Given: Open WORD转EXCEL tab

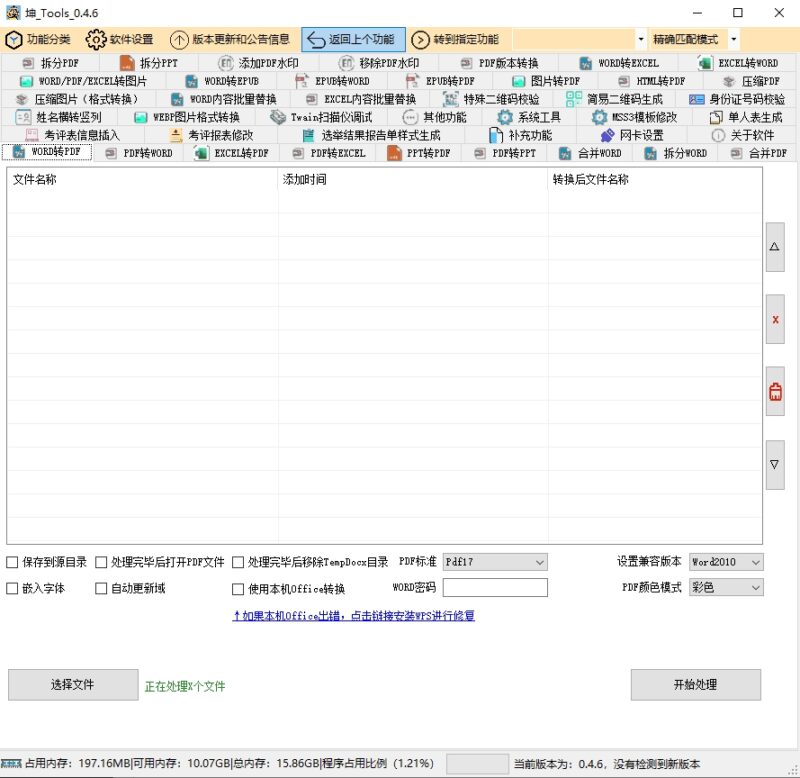Looking at the screenshot, I should 618,63.
